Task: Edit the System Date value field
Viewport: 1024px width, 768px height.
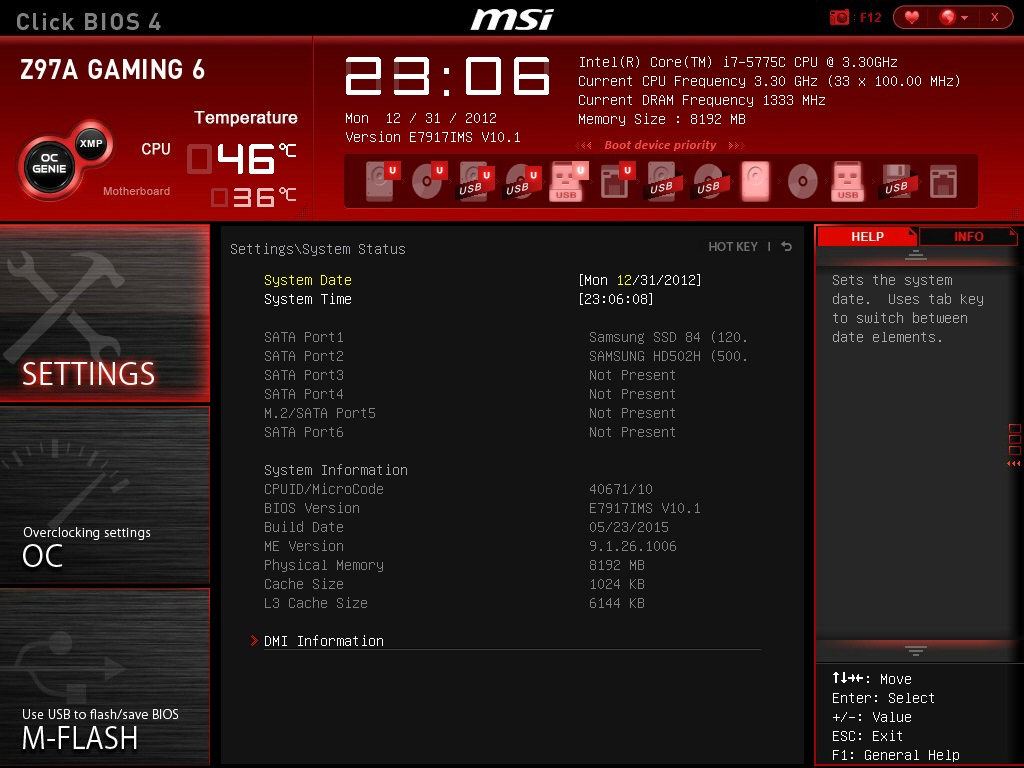Action: [640, 280]
